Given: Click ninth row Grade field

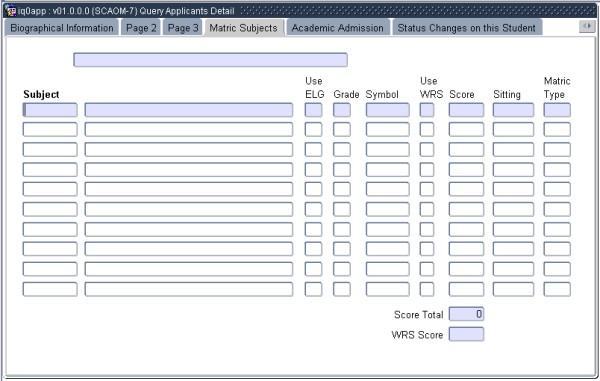Looking at the screenshot, I should 342,269.
